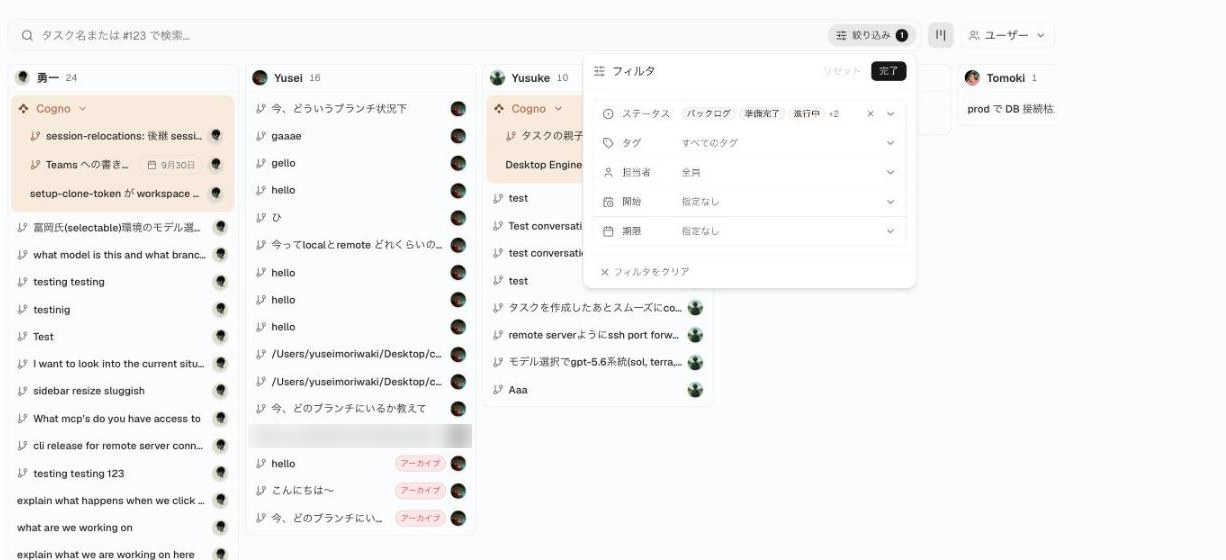Click the タグ tag icon
Viewport: 1226px width, 560px height.
(608, 143)
